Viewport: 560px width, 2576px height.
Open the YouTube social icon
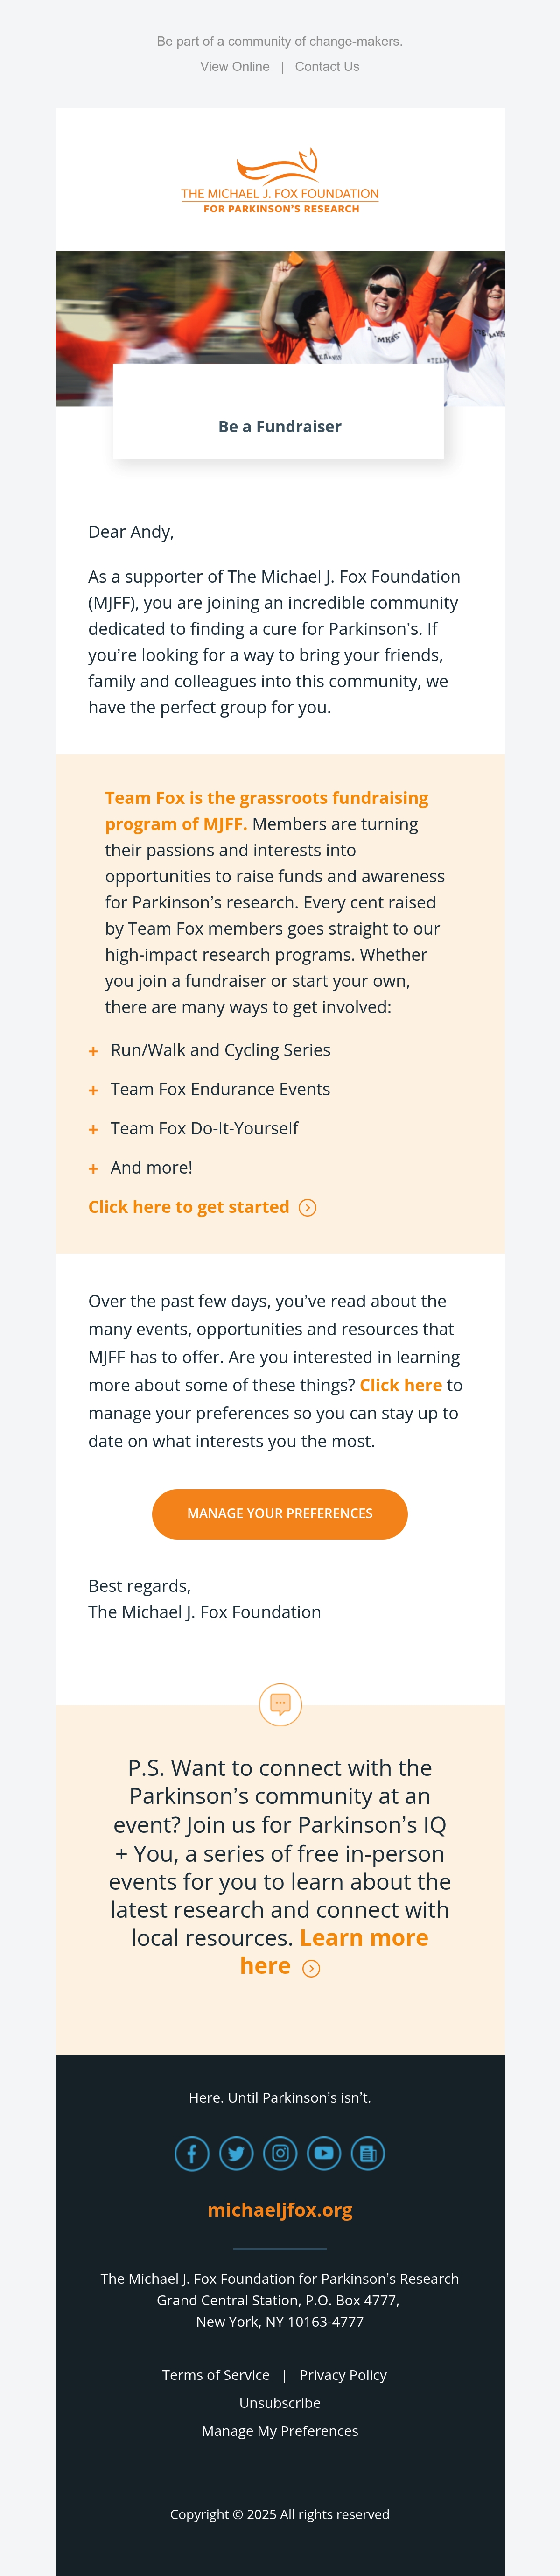click(324, 2153)
